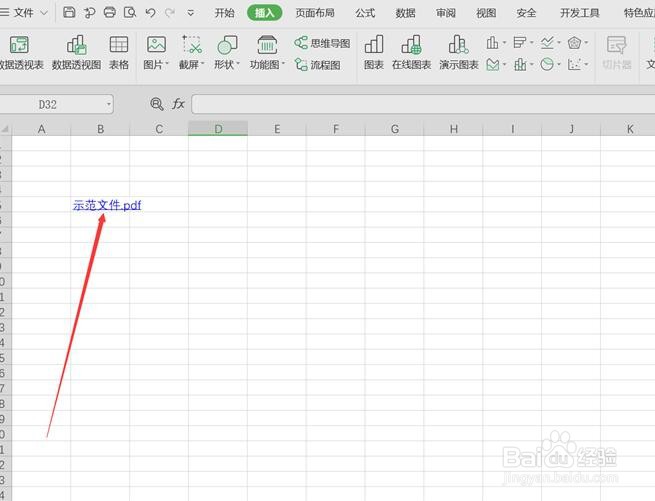Insert a combo chart
The height and width of the screenshot is (501, 655).
tap(520, 65)
